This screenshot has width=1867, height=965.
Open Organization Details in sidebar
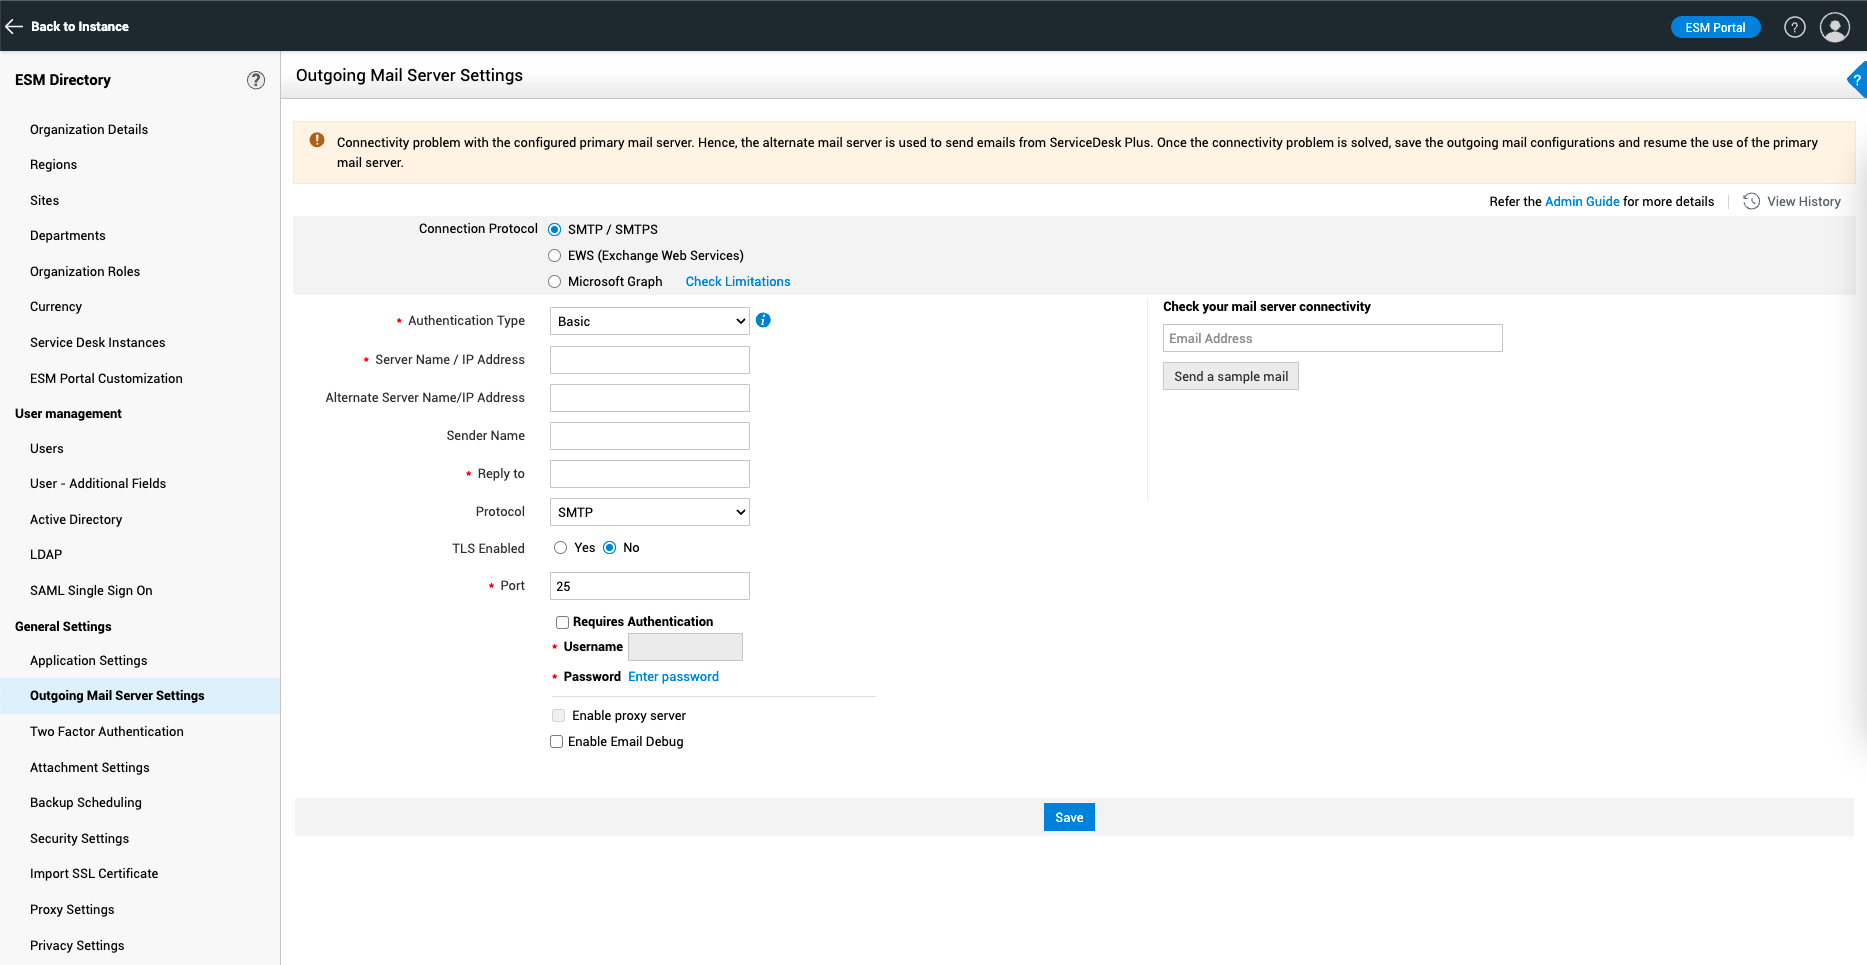point(89,130)
